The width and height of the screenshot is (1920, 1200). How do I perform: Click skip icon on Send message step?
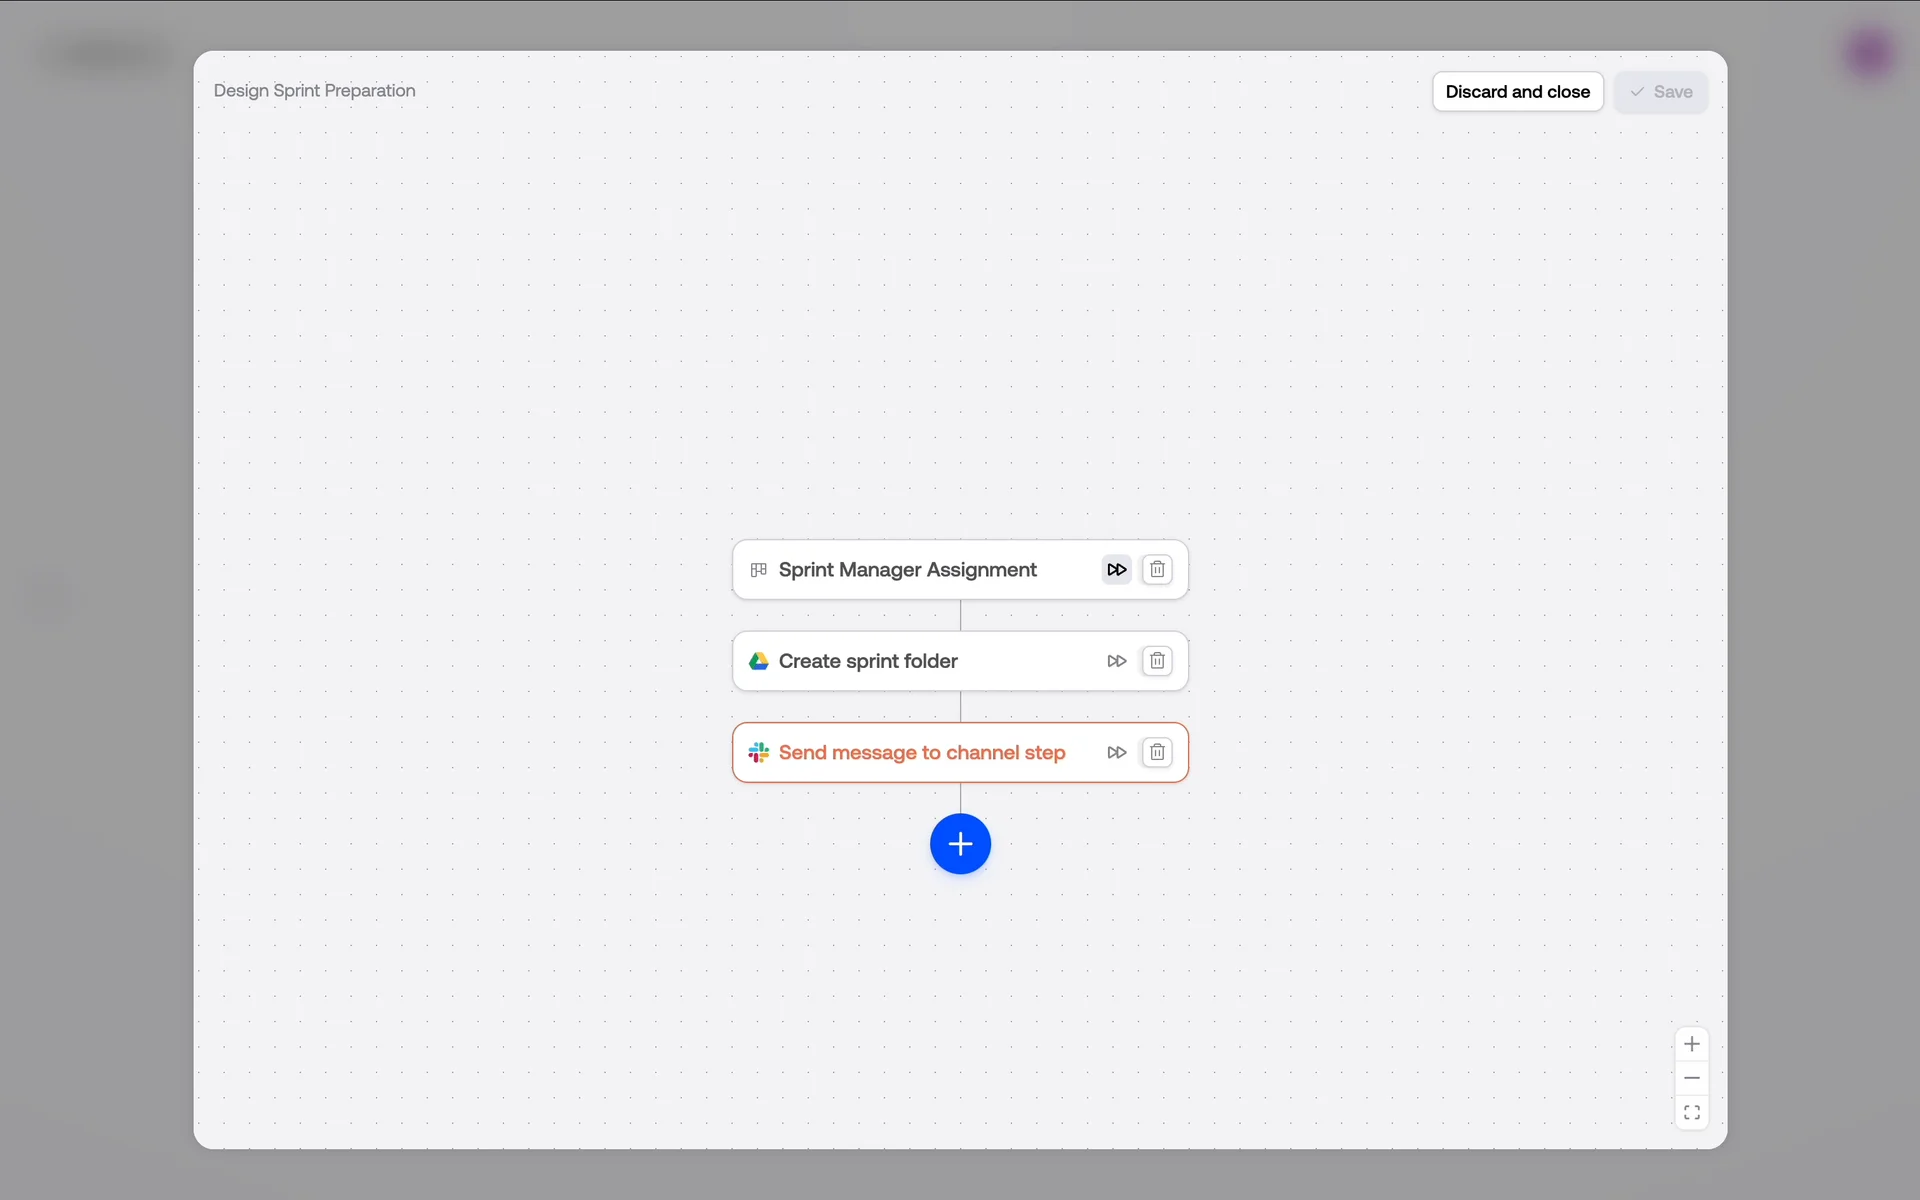pyautogui.click(x=1116, y=753)
